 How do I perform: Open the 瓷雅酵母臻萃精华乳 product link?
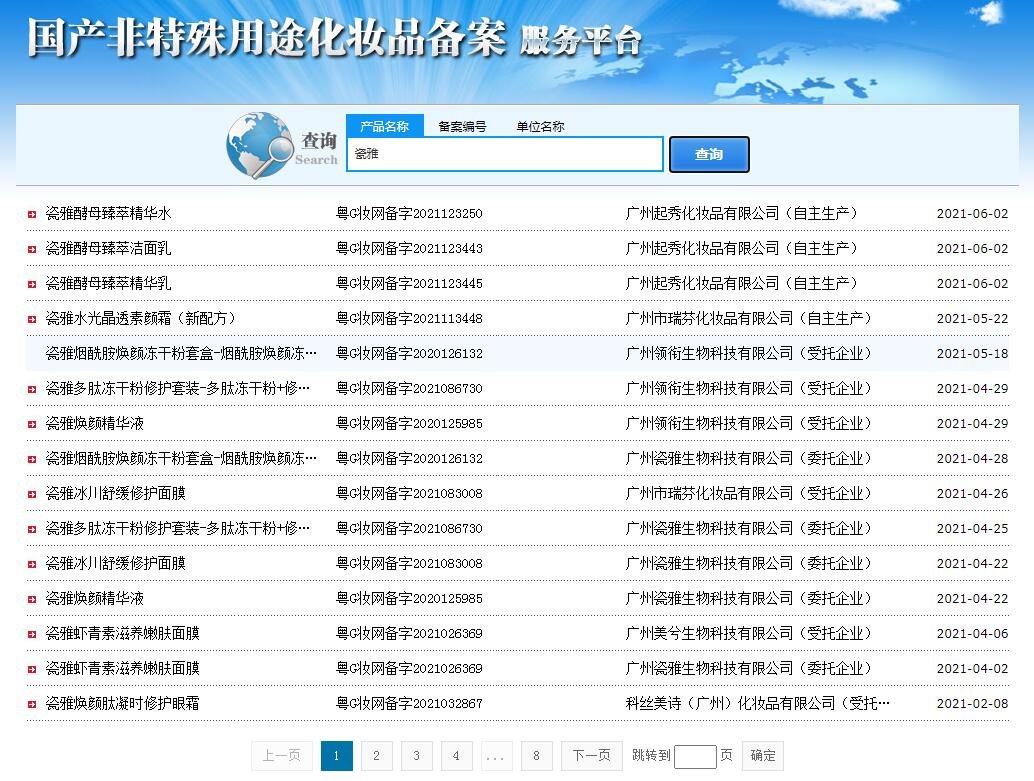(x=108, y=284)
